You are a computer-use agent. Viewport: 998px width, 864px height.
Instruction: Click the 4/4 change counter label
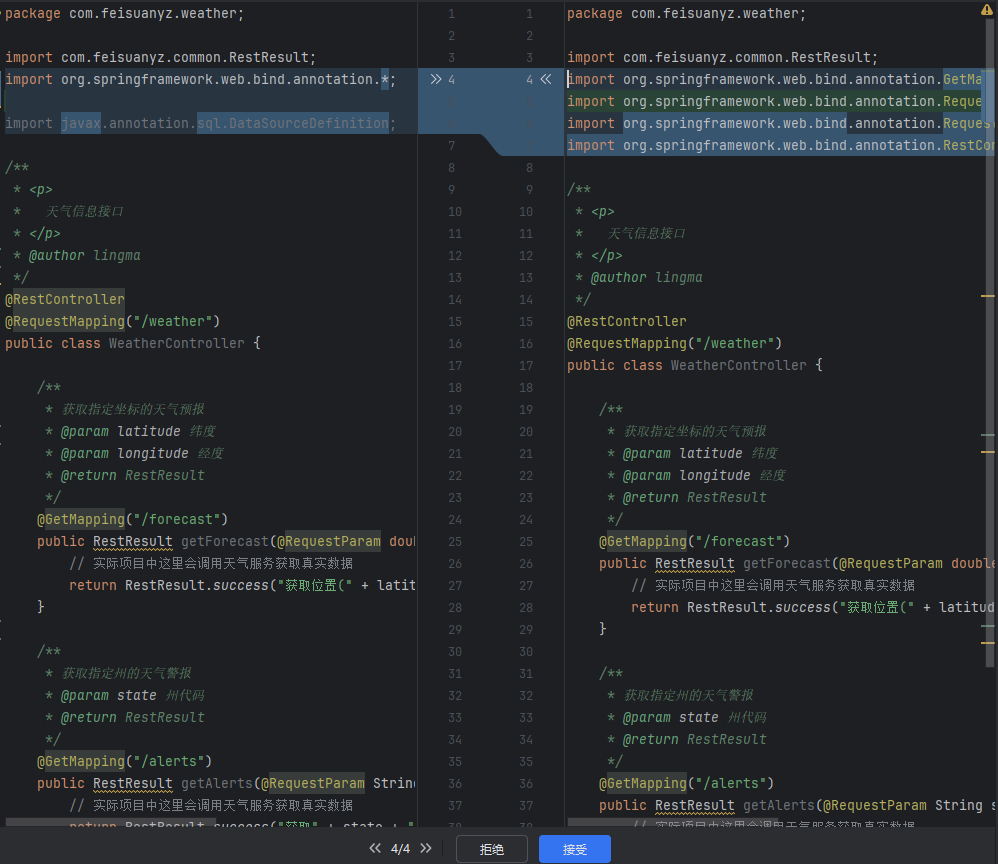[400, 849]
